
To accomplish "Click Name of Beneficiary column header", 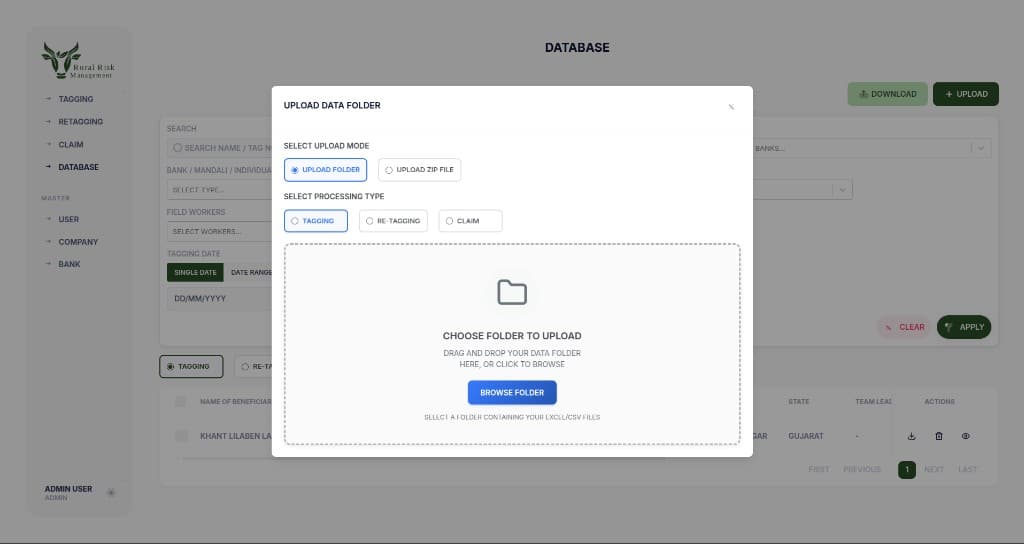I will (x=236, y=402).
